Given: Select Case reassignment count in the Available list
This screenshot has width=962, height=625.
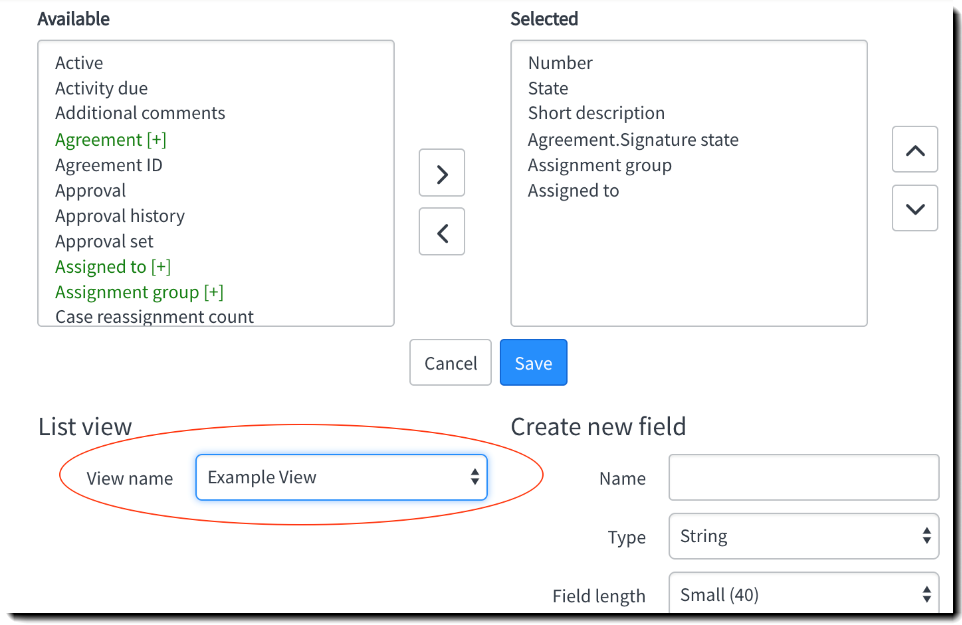Looking at the screenshot, I should click(x=154, y=316).
